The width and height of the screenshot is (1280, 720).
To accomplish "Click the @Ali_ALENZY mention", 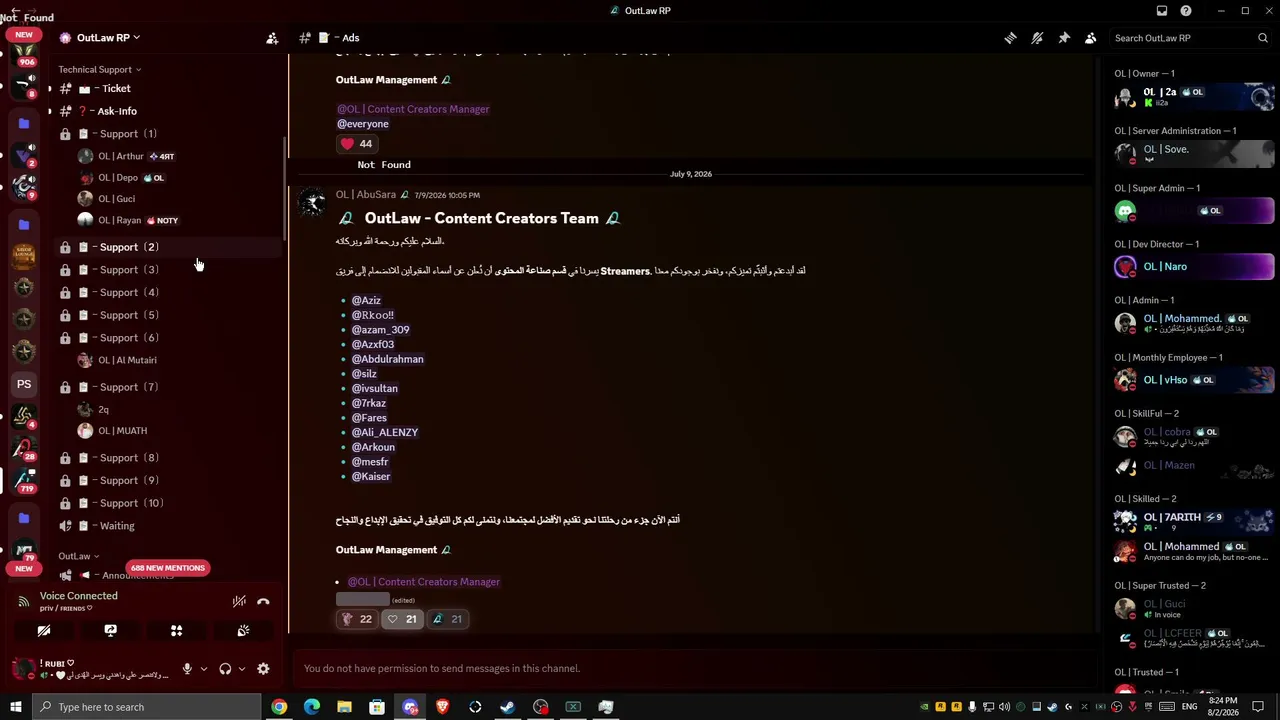I will click(x=385, y=433).
